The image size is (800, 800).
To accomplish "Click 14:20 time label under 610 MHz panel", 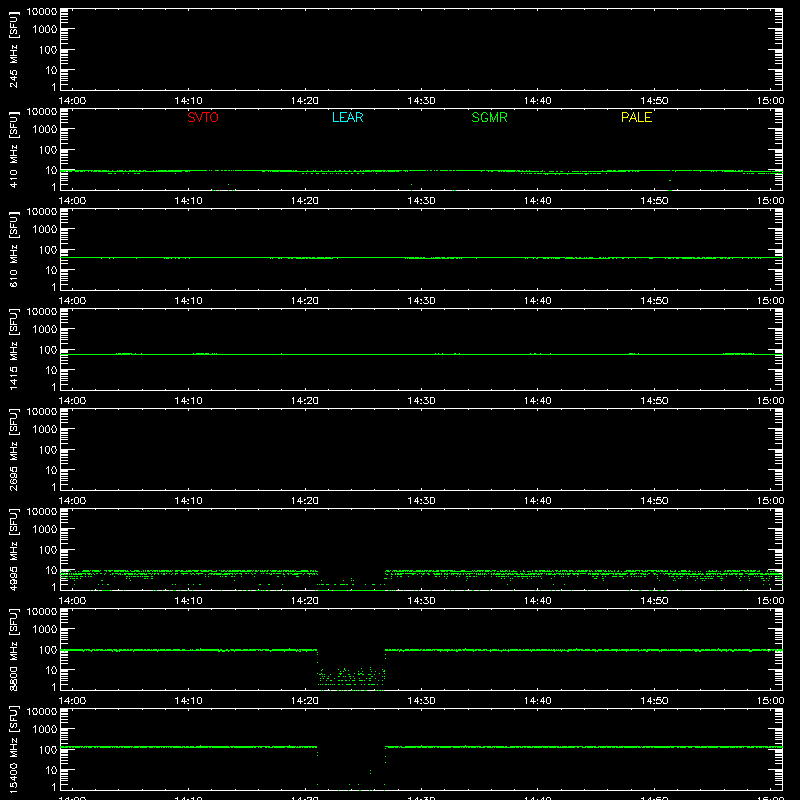I will coord(305,301).
